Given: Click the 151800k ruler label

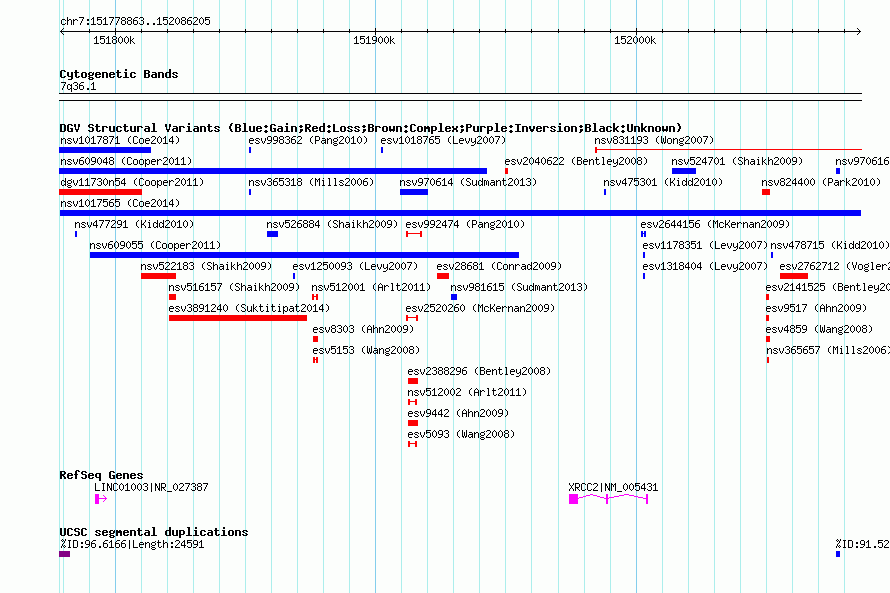Looking at the screenshot, I should (114, 40).
